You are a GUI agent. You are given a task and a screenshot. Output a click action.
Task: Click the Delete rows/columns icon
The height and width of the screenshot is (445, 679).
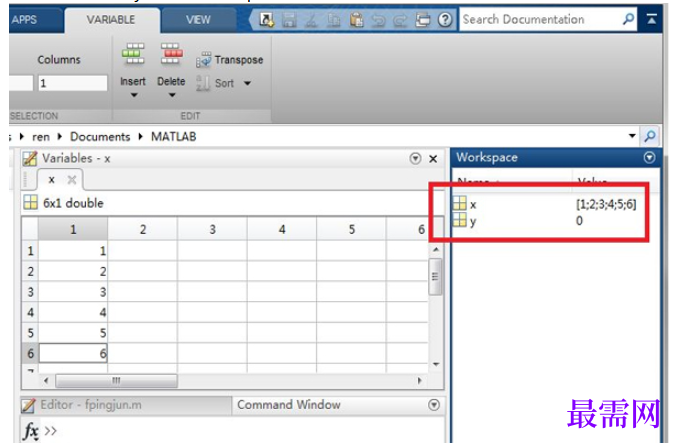point(171,54)
